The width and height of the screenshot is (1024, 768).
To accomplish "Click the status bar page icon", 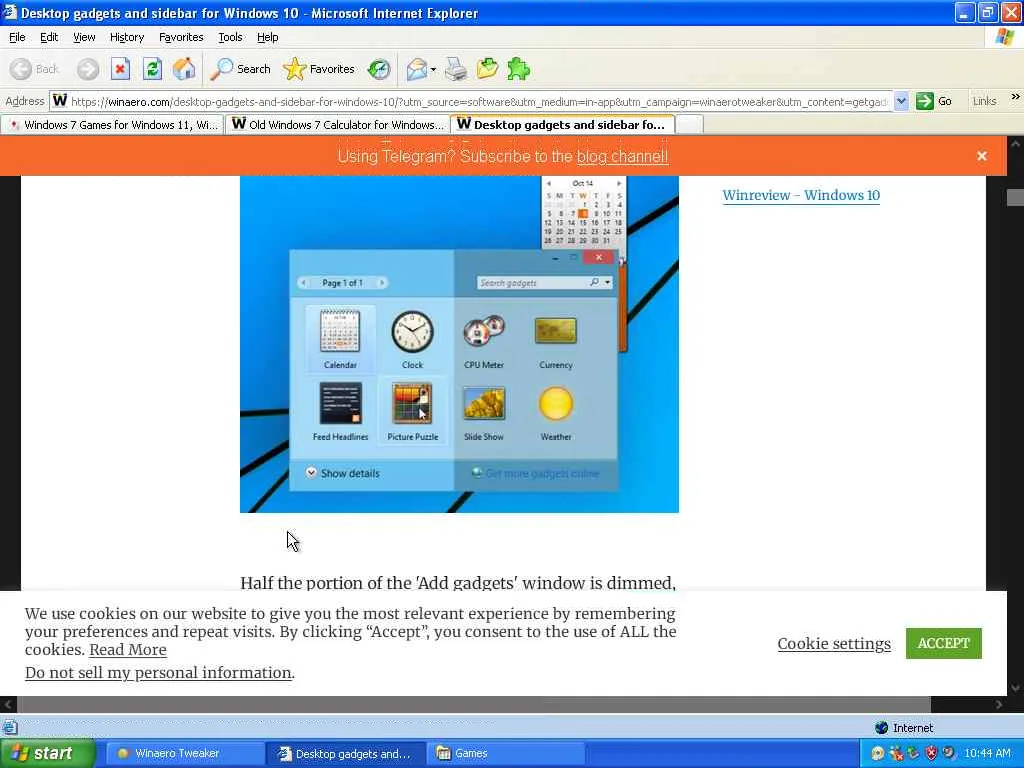I will [10, 728].
